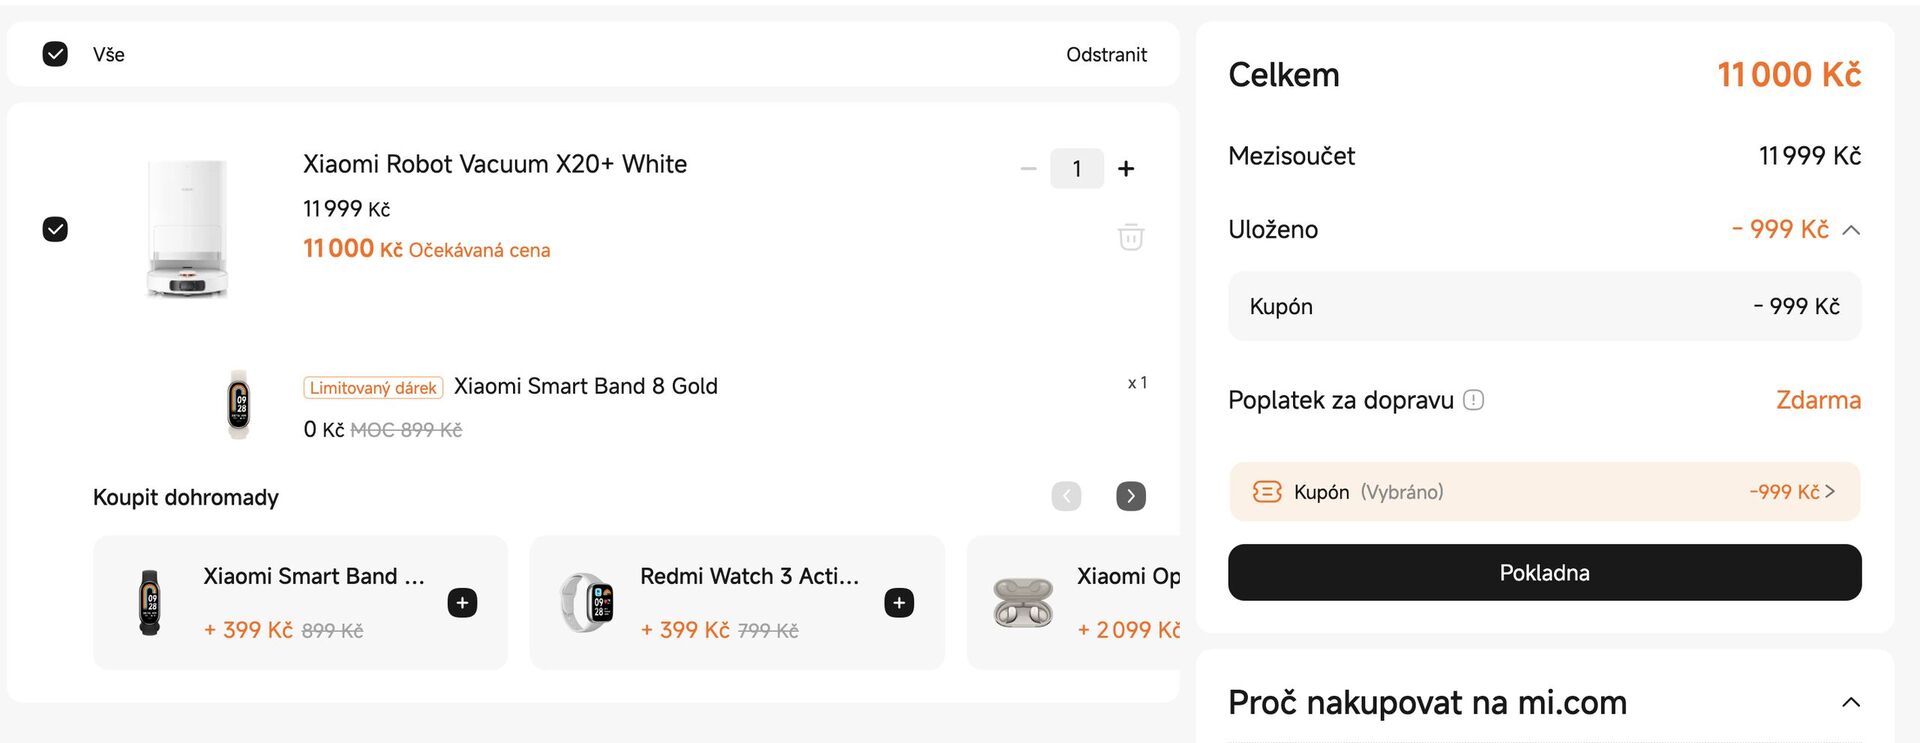This screenshot has height=743, width=1920.
Task: Click the 'Pokladna' checkout button
Action: pos(1544,573)
